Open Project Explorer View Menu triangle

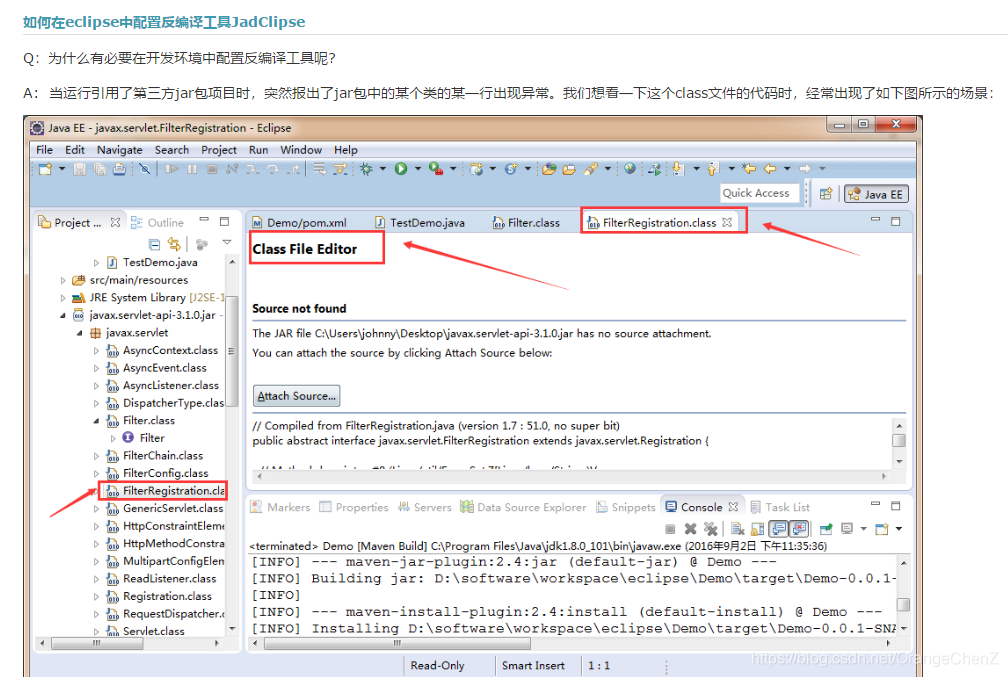(x=227, y=242)
